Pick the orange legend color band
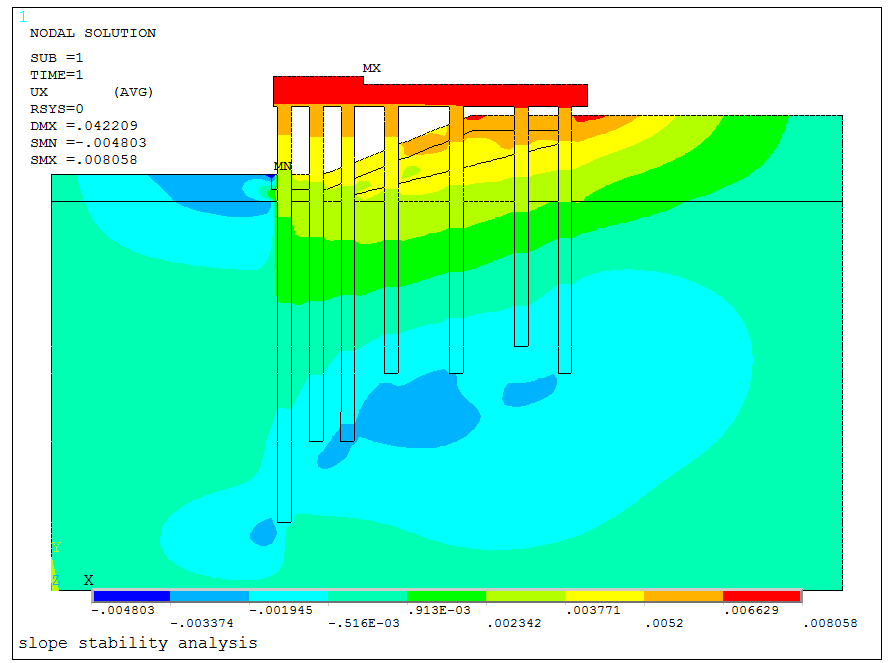The width and height of the screenshot is (891, 663). 683,596
